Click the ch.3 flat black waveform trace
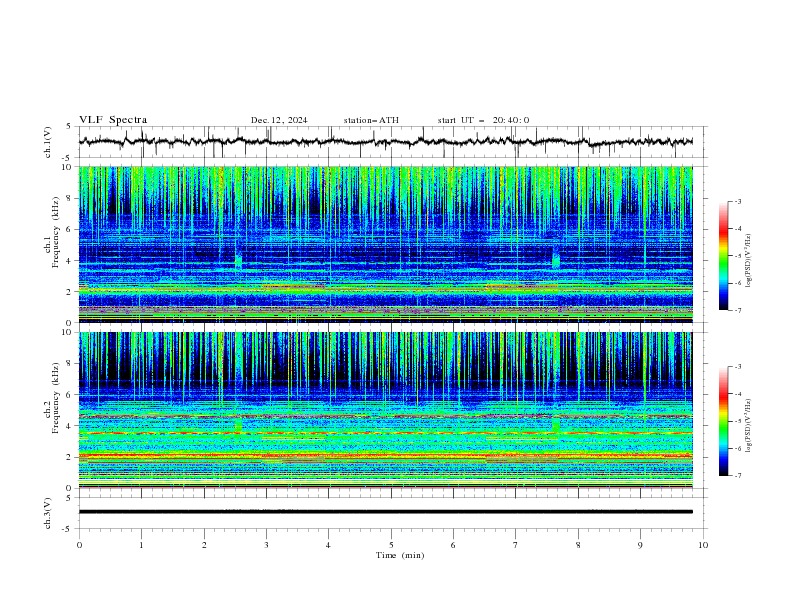The image size is (792, 612). [x=386, y=512]
